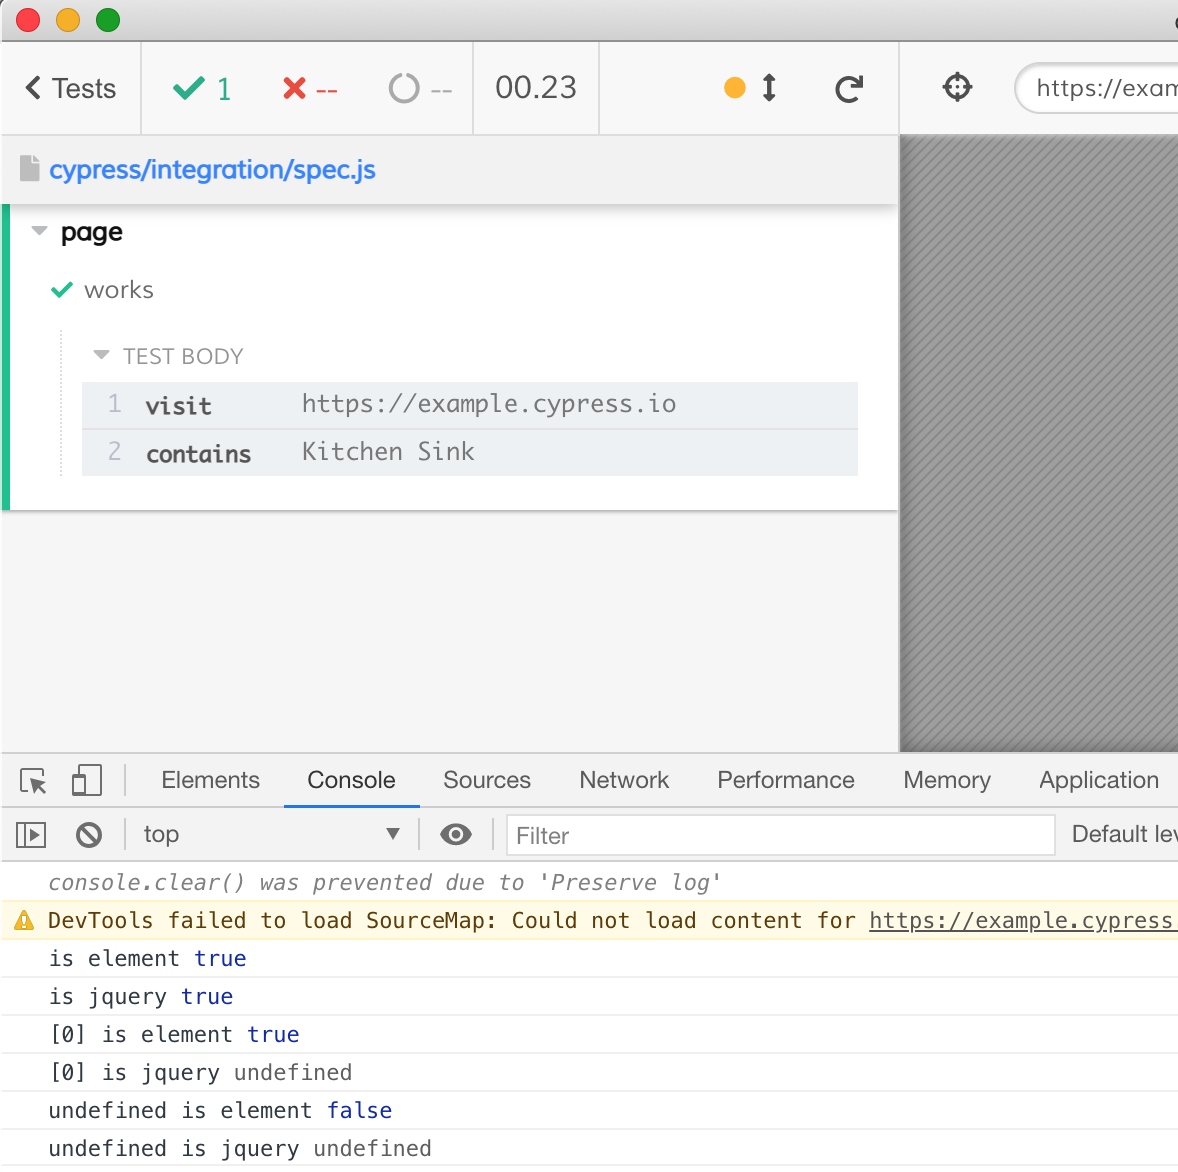Open the cypress/integration/spec.js file link
Viewport: 1178px width, 1172px height.
[x=213, y=170]
